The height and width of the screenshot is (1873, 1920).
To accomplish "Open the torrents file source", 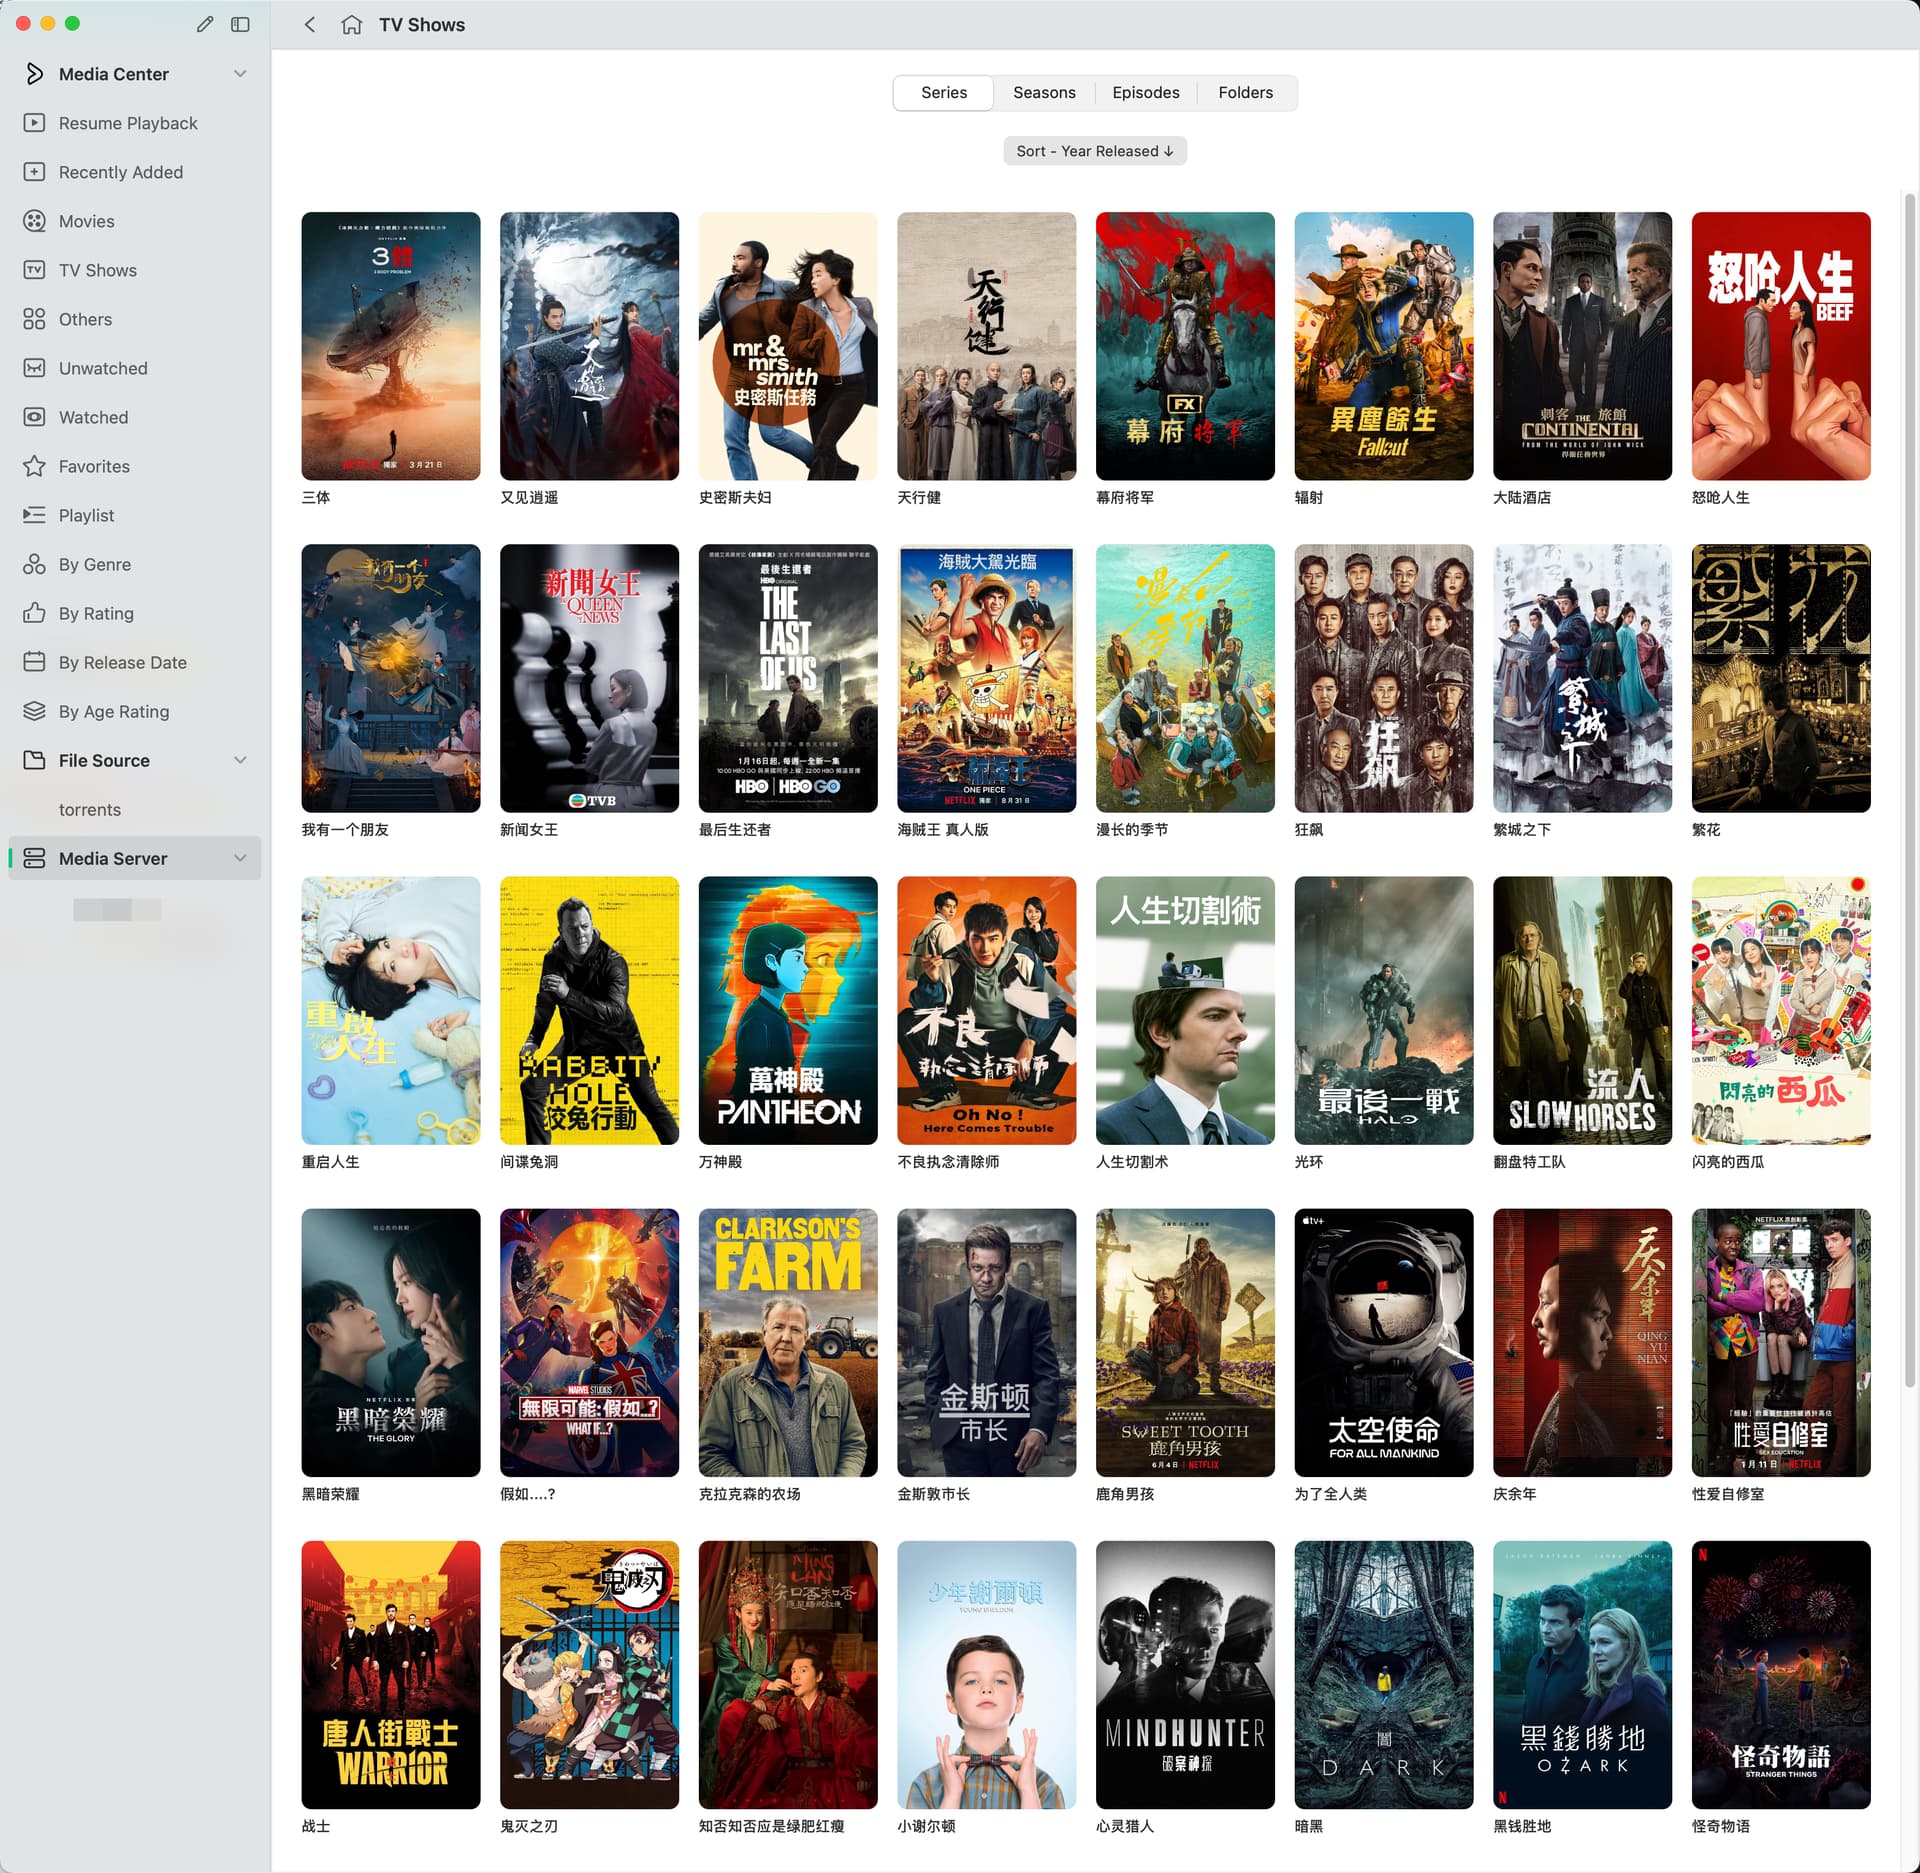I will pos(90,809).
